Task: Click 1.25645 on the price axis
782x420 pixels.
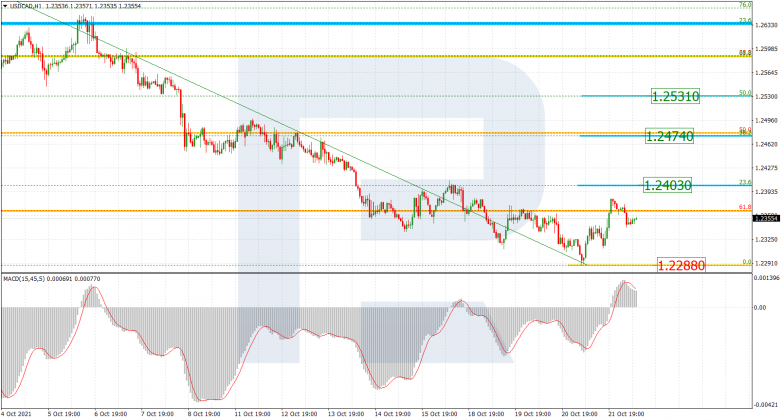Action: (x=767, y=73)
